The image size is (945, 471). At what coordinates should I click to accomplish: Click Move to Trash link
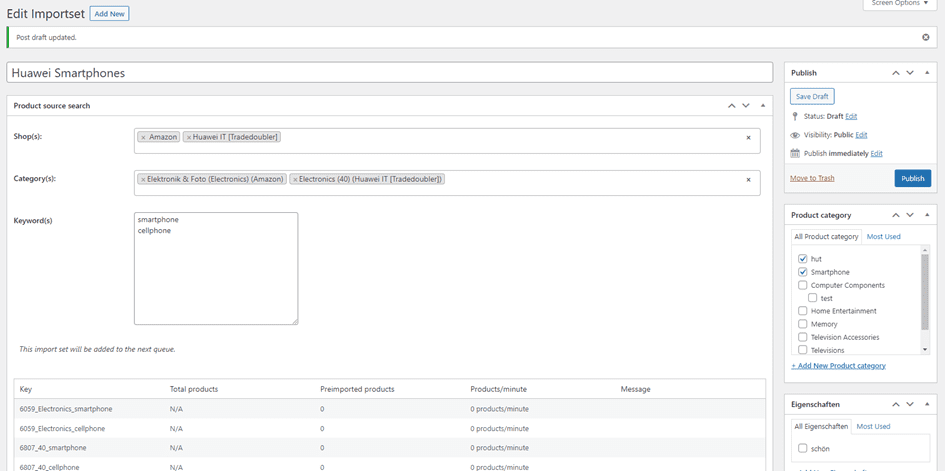tap(812, 178)
